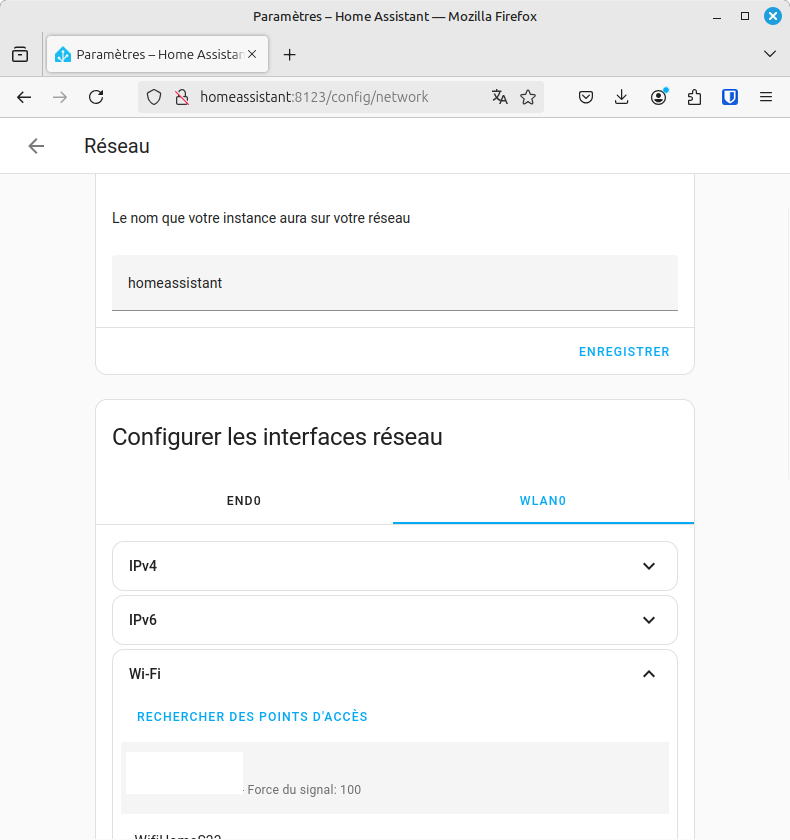Image resolution: width=790 pixels, height=840 pixels.
Task: Click the 'Le nom que votre instance' text
Action: pos(261,218)
